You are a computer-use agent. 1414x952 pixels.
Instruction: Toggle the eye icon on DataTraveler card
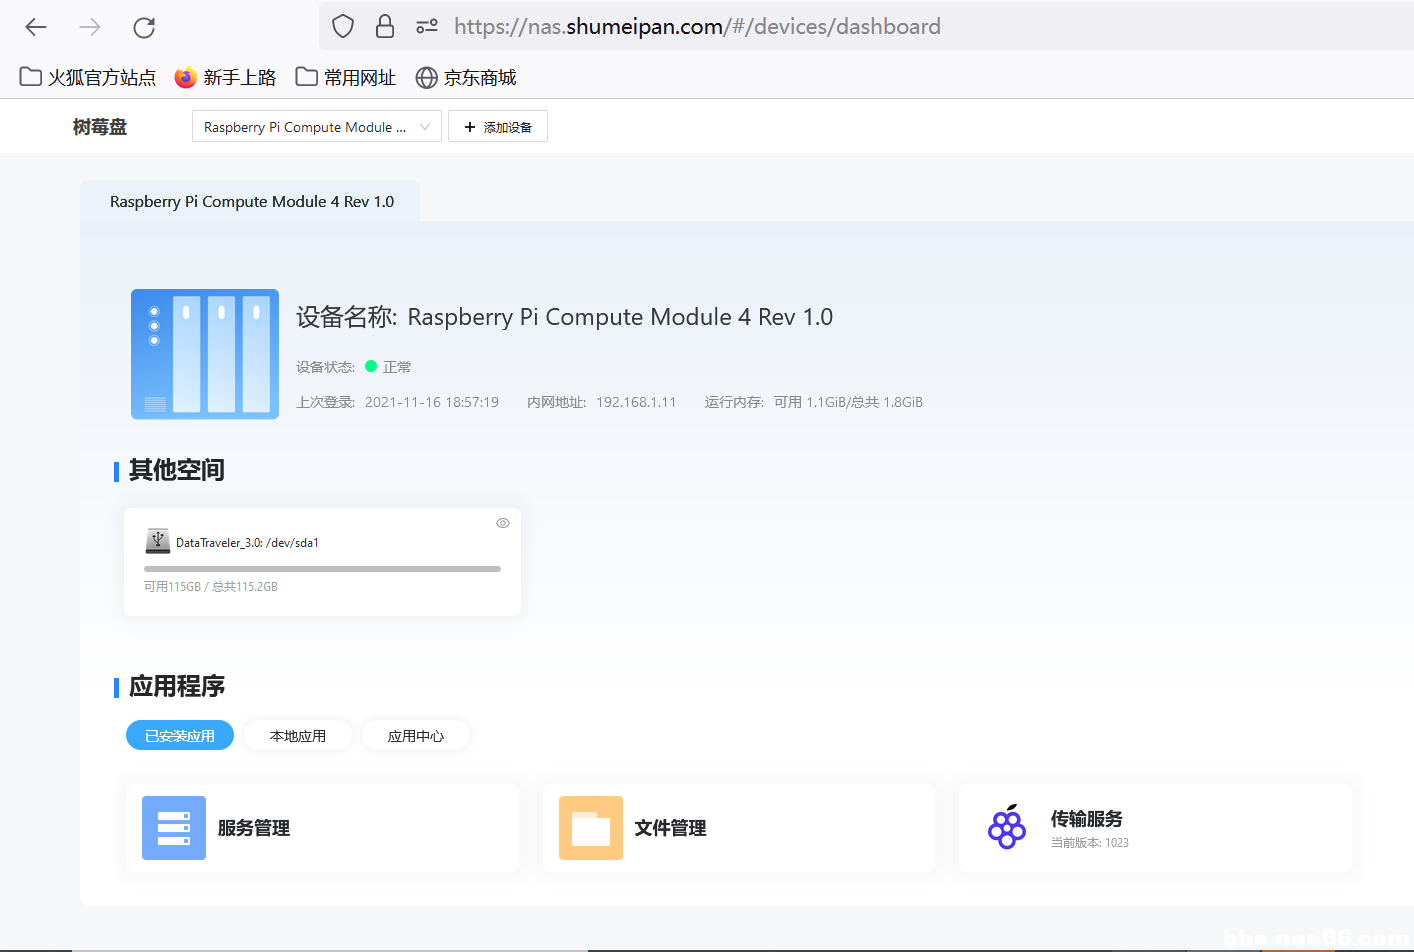503,523
